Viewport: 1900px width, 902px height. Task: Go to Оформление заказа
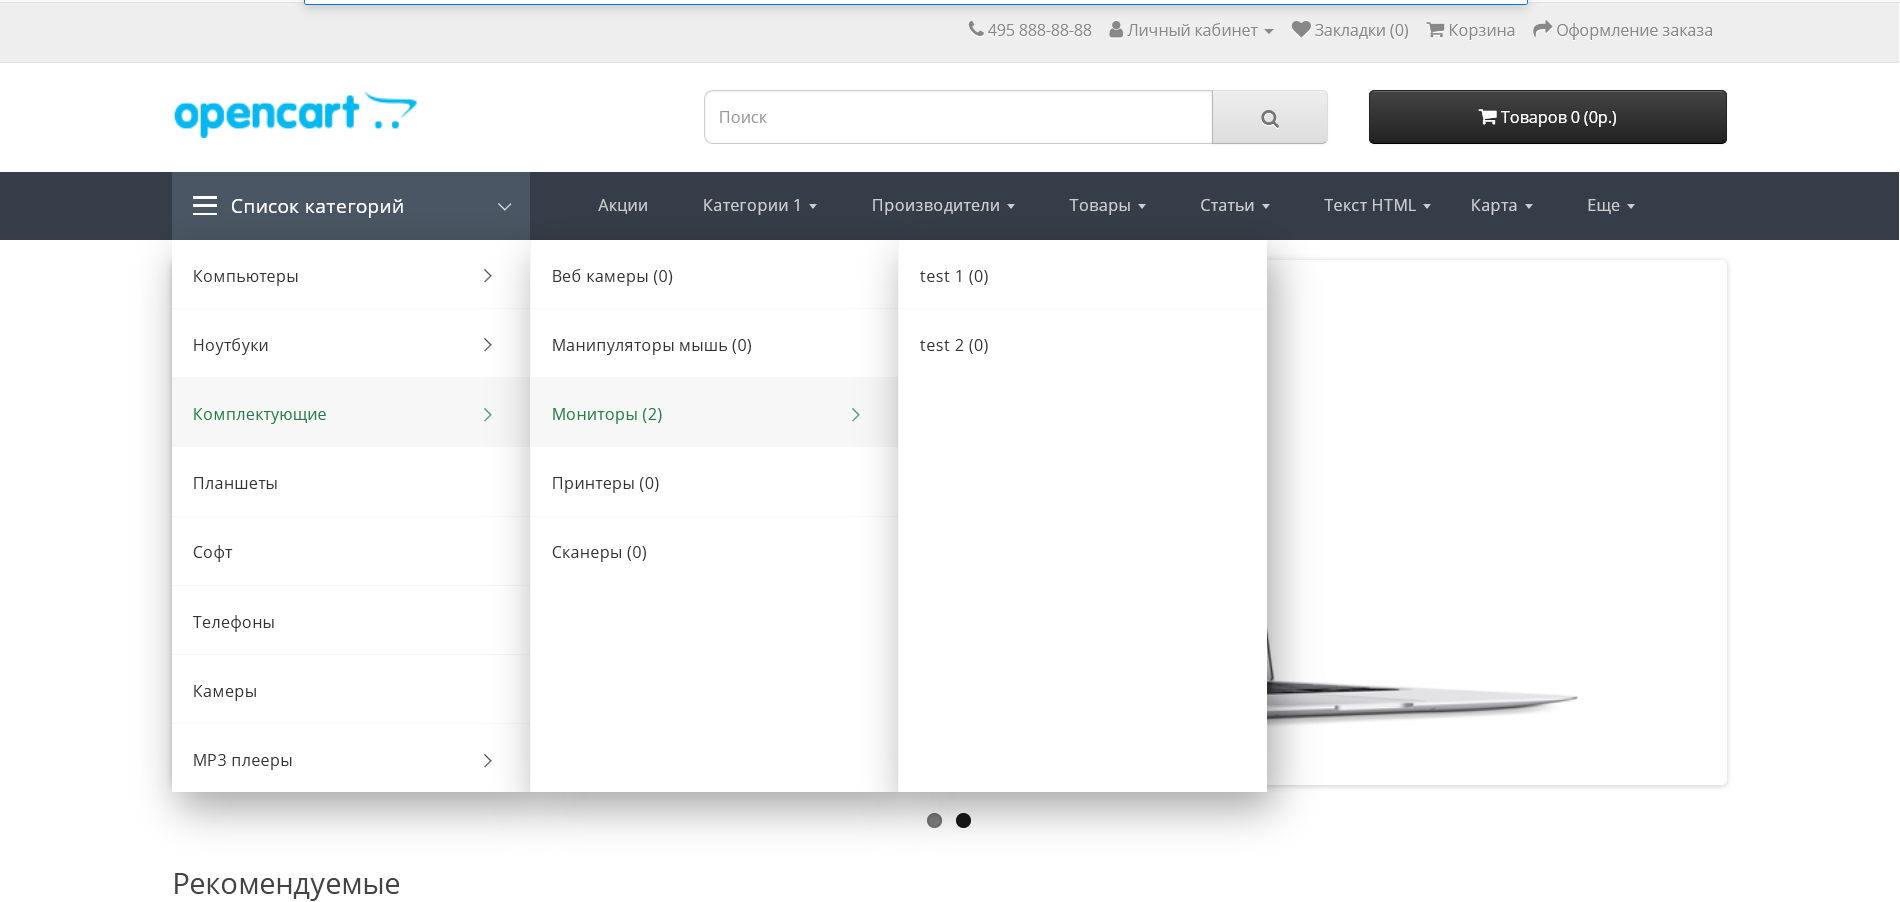tap(1623, 30)
